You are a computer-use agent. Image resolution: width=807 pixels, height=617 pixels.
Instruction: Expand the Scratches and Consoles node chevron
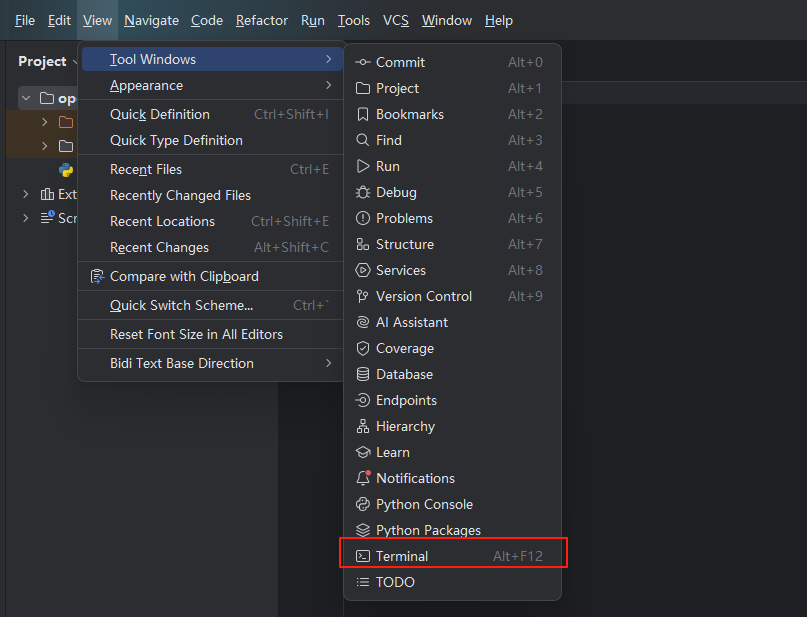pyautogui.click(x=25, y=218)
